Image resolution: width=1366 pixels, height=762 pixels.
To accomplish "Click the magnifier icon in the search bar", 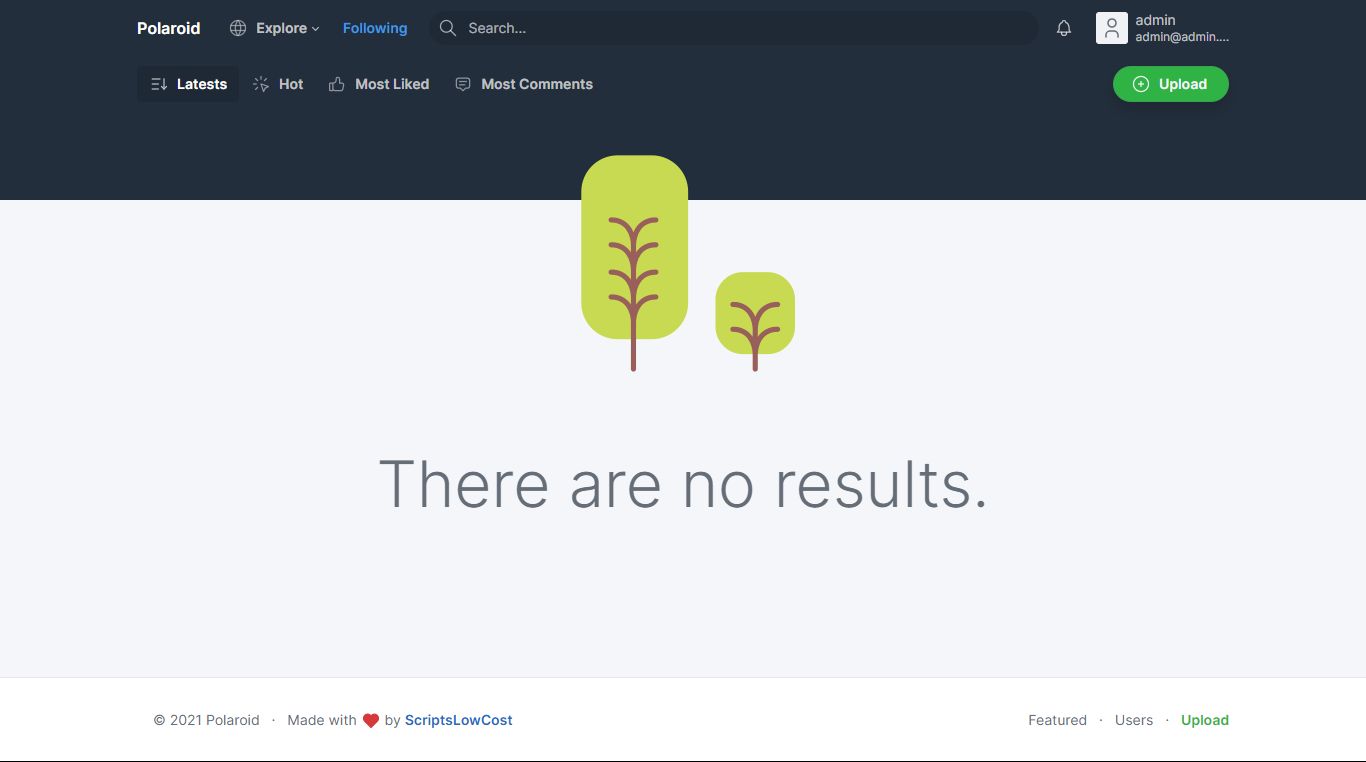I will click(x=448, y=28).
